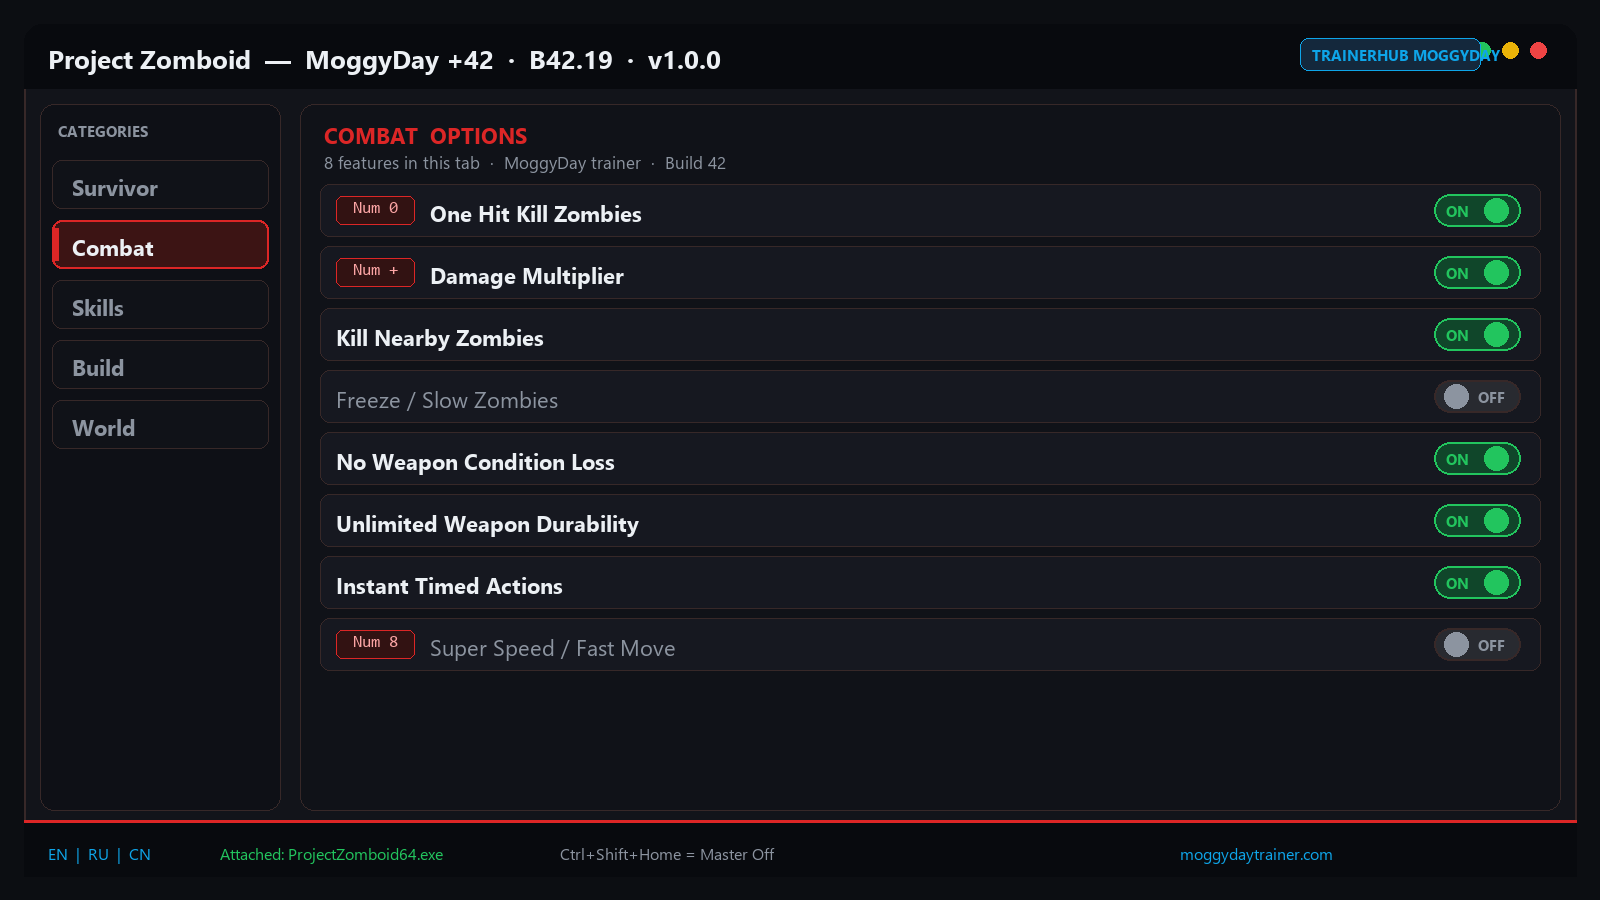Disable the Damage Multiplier toggle
The height and width of the screenshot is (900, 1600).
[1477, 273]
